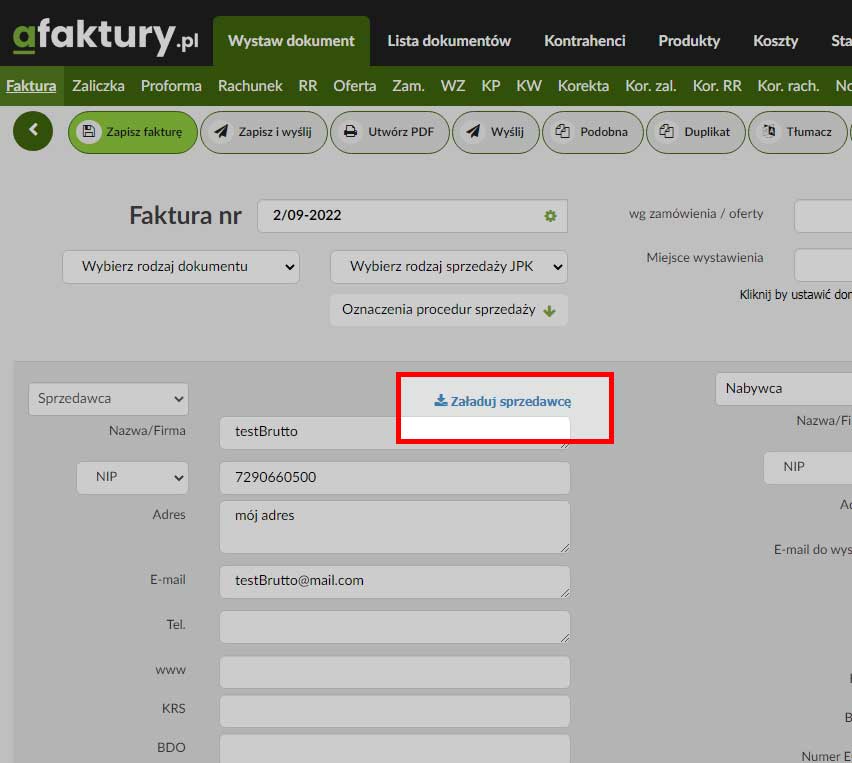Switch to the Kontrahenci section
The height and width of the screenshot is (763, 852).
point(585,41)
